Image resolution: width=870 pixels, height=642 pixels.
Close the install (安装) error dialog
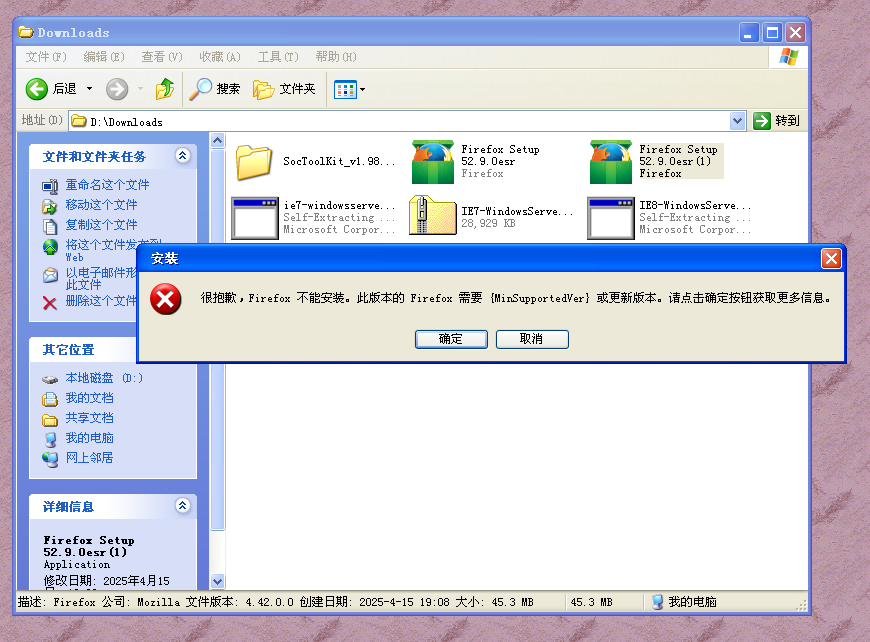coord(831,259)
